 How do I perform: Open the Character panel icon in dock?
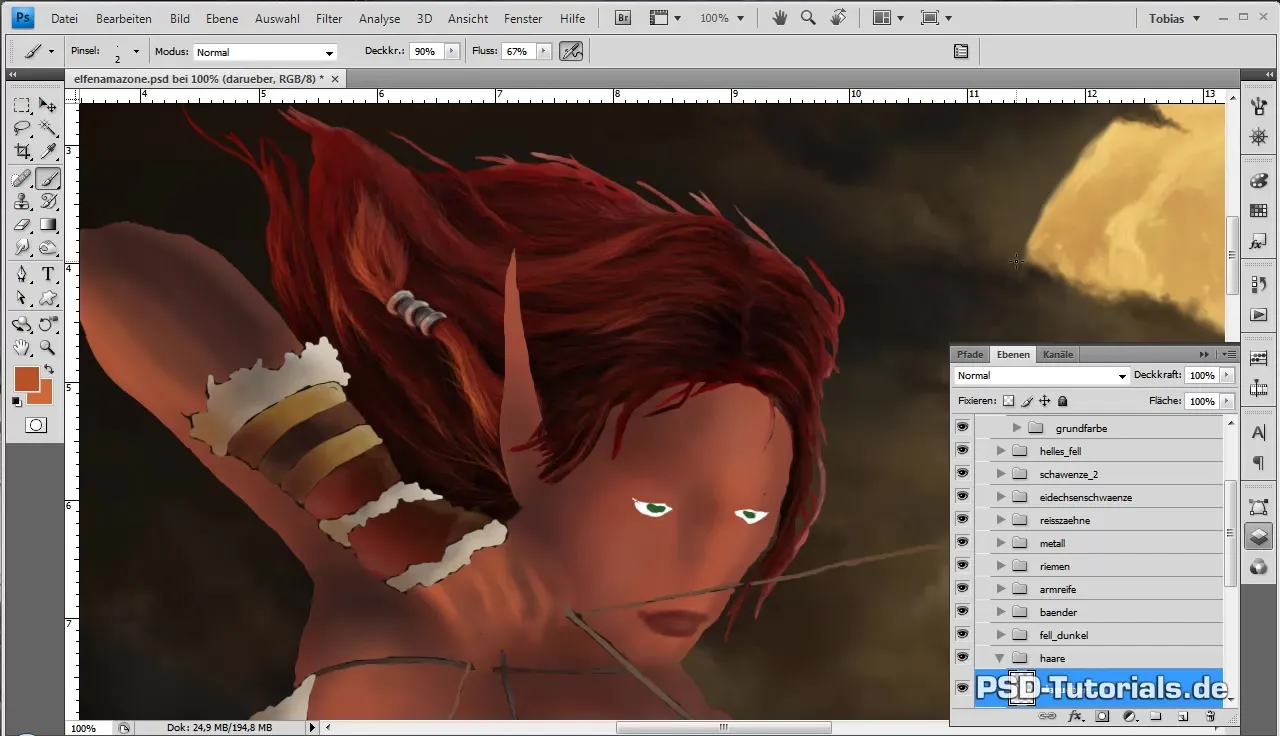click(x=1258, y=432)
